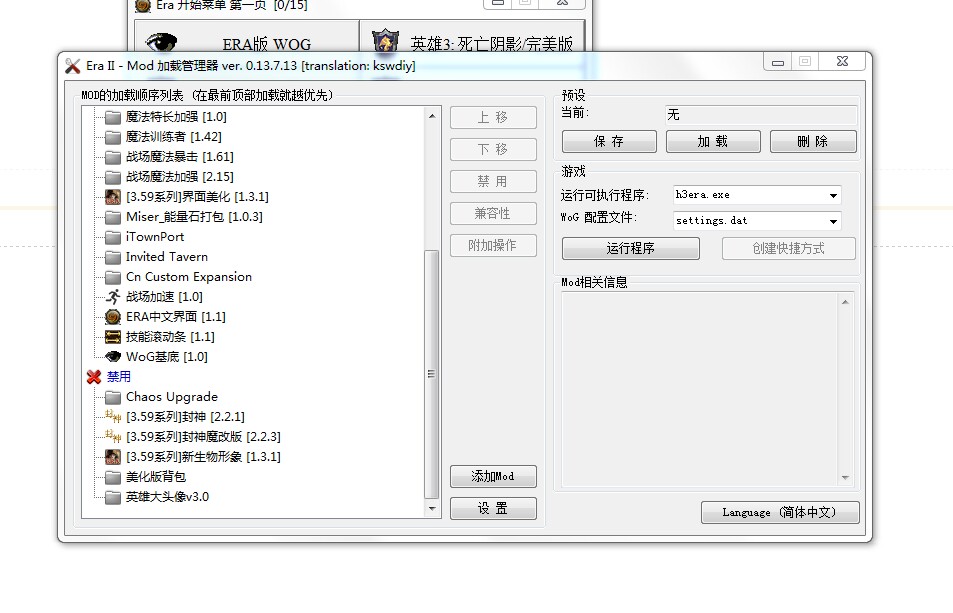Open the 运行可执行程序 dropdown showing h3era.exe
Screen dimensions: 953x613
coord(757,195)
